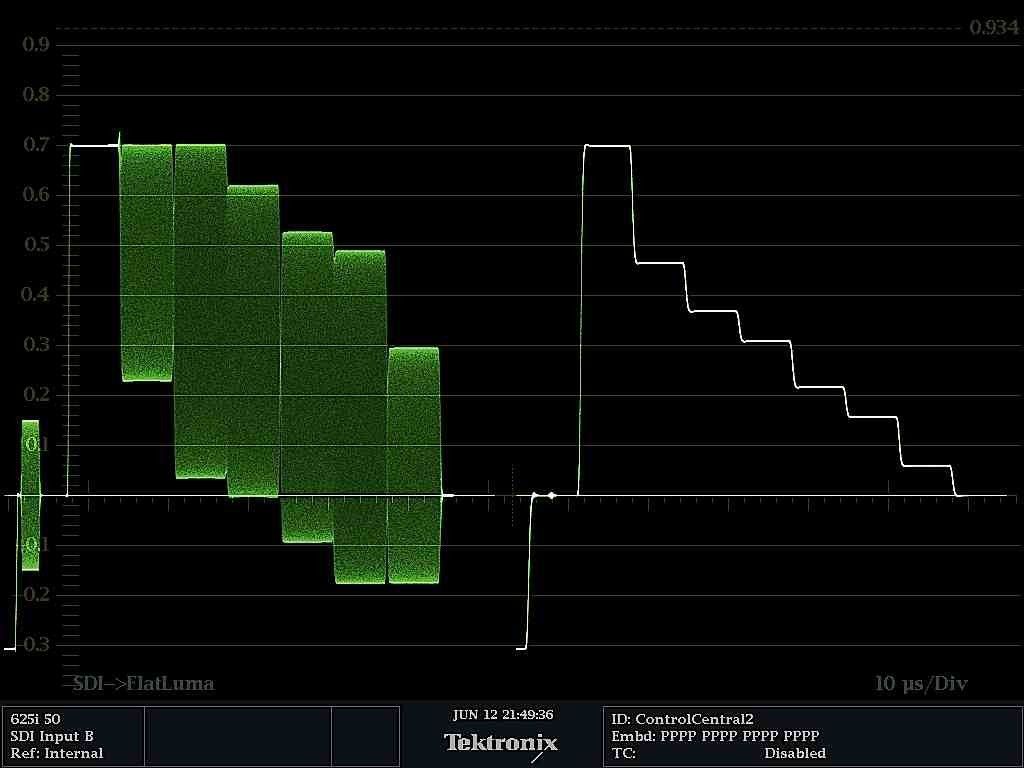Click the top white luma step at 0.7

click(x=607, y=146)
